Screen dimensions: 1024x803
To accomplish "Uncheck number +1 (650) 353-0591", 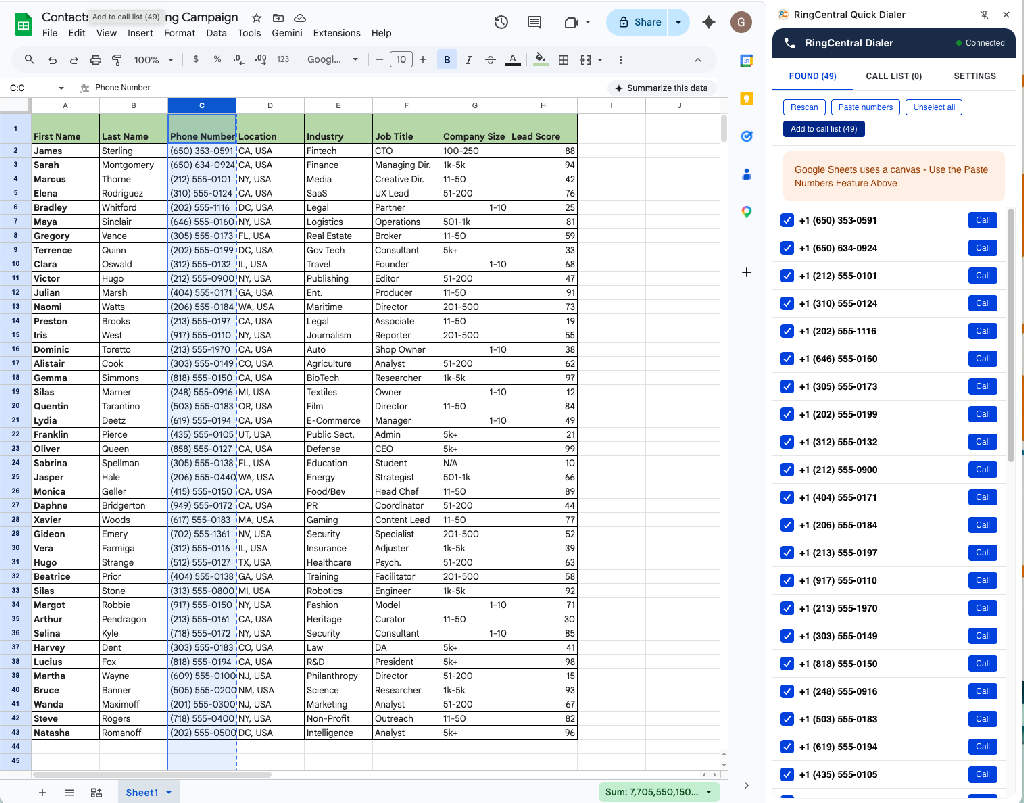I will pos(786,221).
